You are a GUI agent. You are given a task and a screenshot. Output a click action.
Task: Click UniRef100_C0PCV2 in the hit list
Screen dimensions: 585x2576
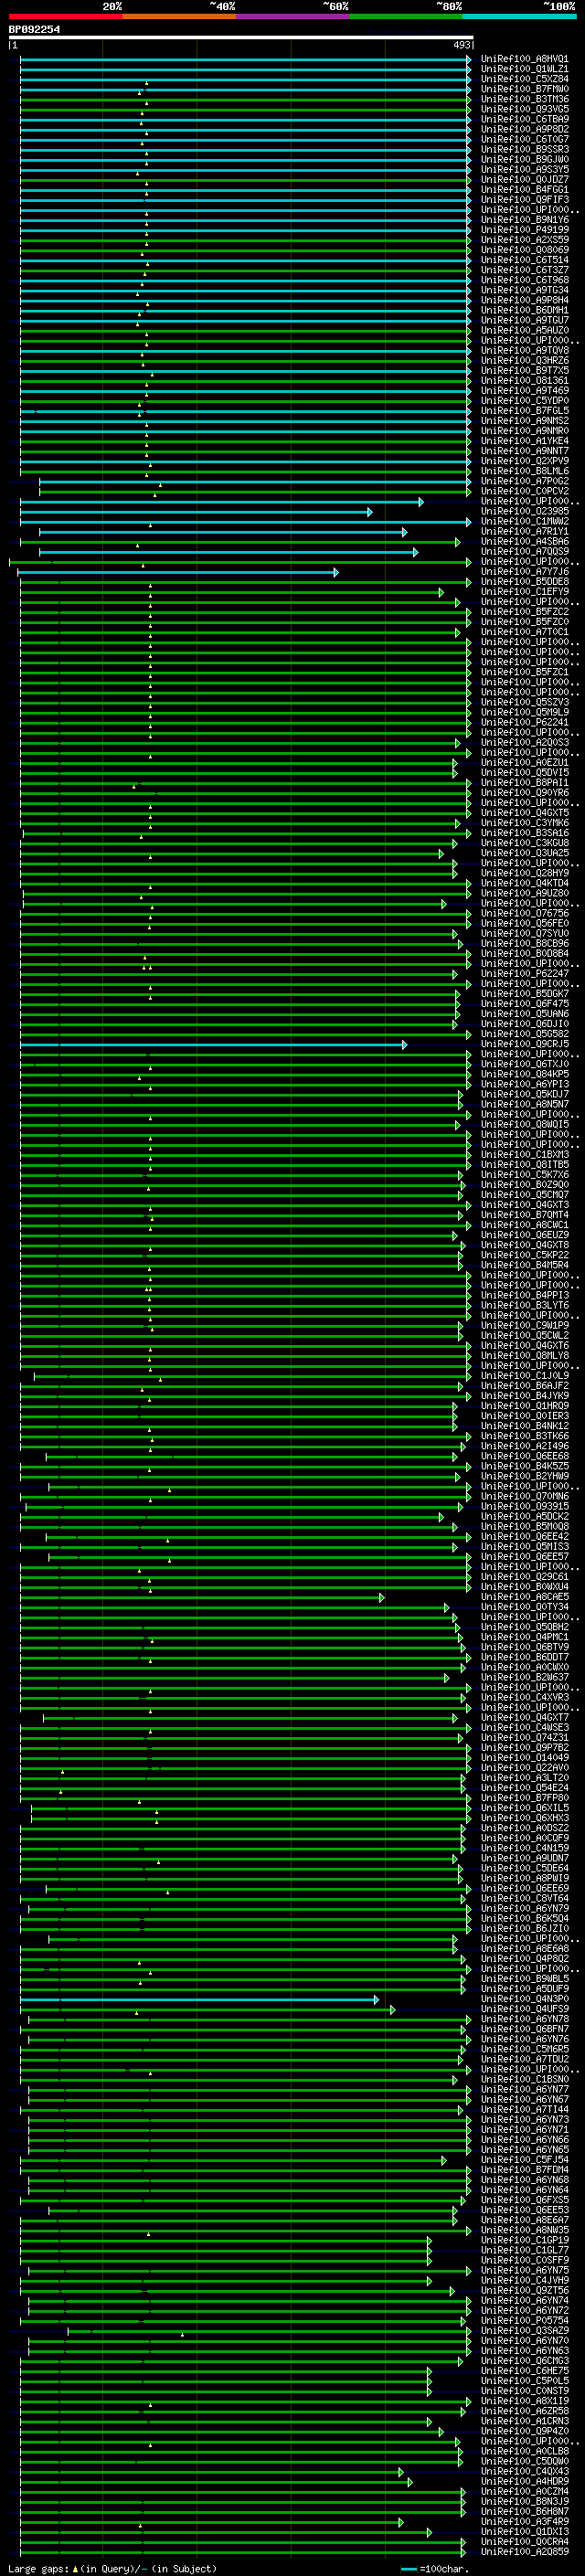pos(525,491)
